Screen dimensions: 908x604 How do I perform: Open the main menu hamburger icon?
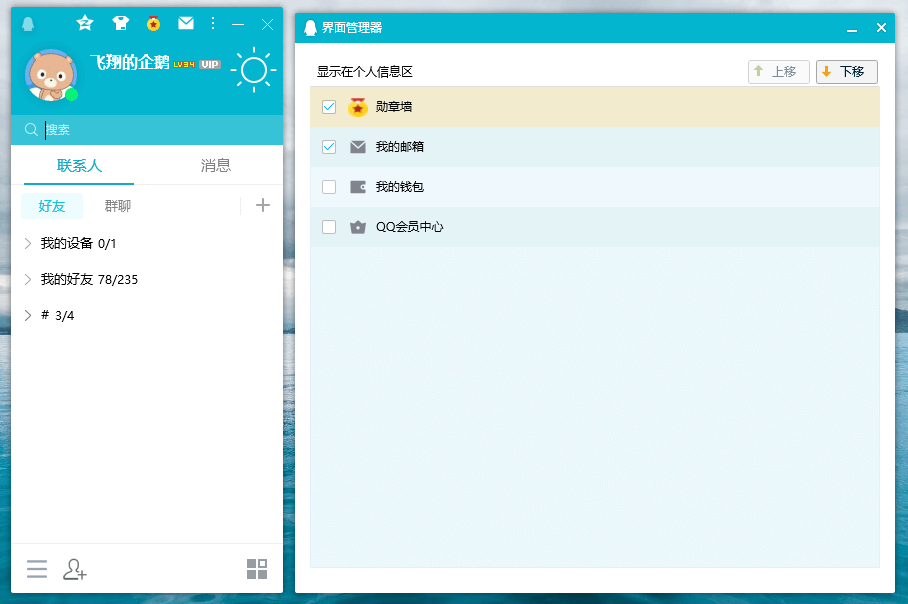tap(37, 569)
